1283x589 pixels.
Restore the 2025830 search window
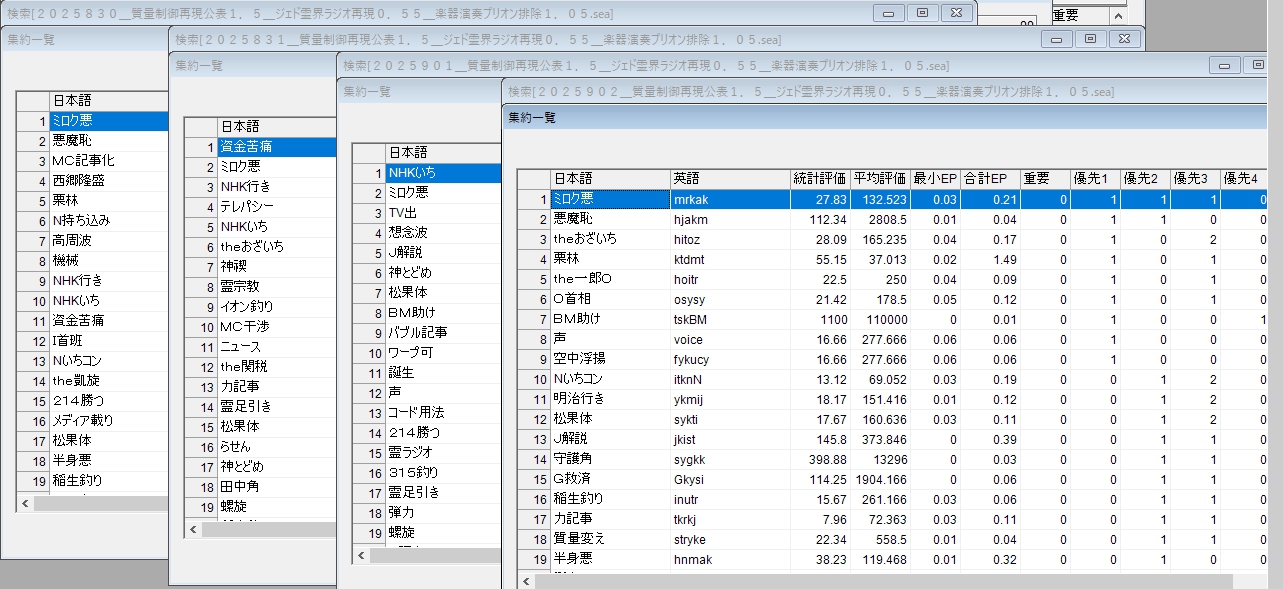tap(922, 13)
